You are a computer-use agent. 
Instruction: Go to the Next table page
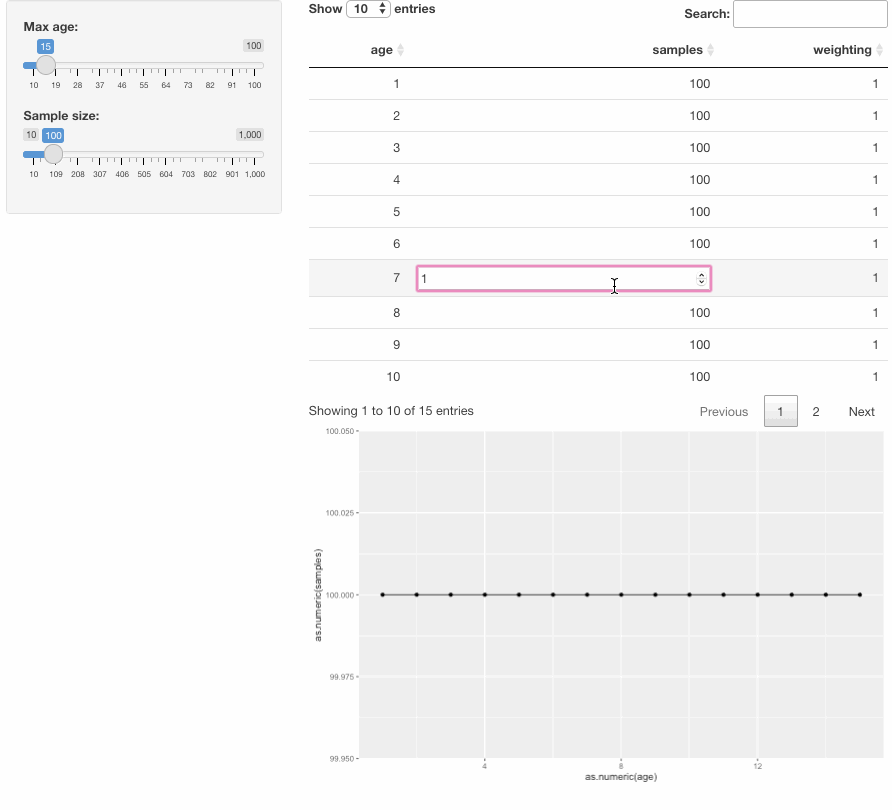[x=861, y=411]
